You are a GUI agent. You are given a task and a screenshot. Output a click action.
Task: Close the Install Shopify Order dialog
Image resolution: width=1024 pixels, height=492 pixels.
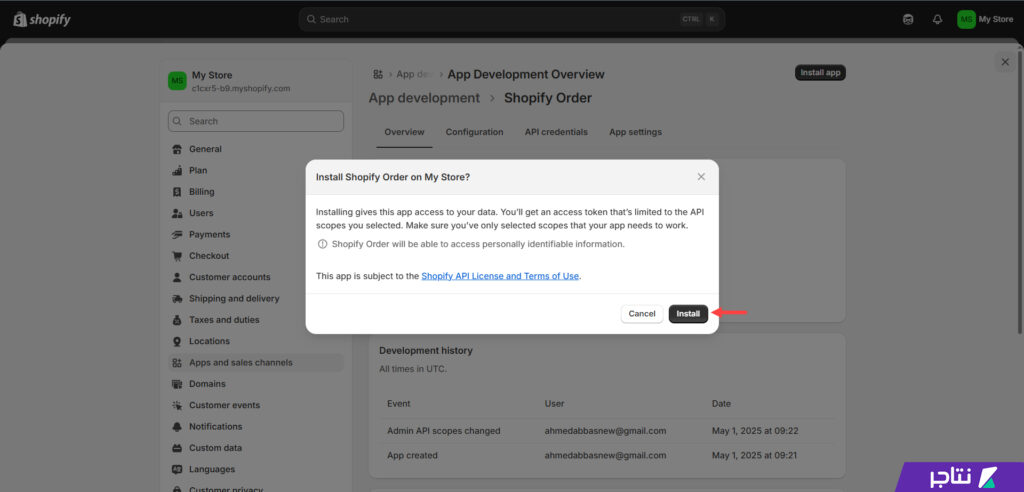[x=701, y=177]
